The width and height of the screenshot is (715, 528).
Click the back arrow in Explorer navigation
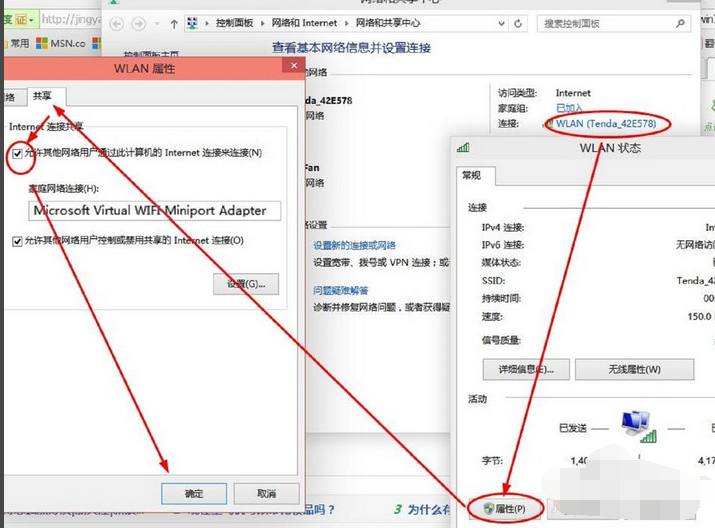pos(117,23)
